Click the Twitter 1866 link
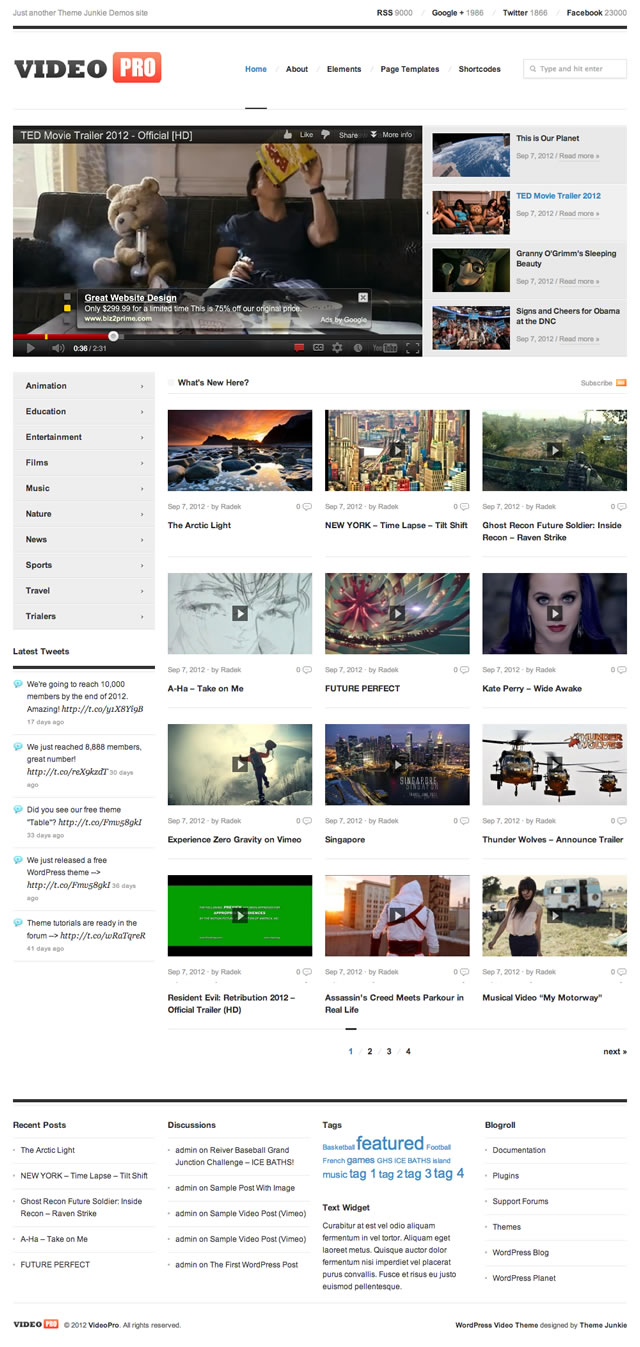 pyautogui.click(x=525, y=13)
